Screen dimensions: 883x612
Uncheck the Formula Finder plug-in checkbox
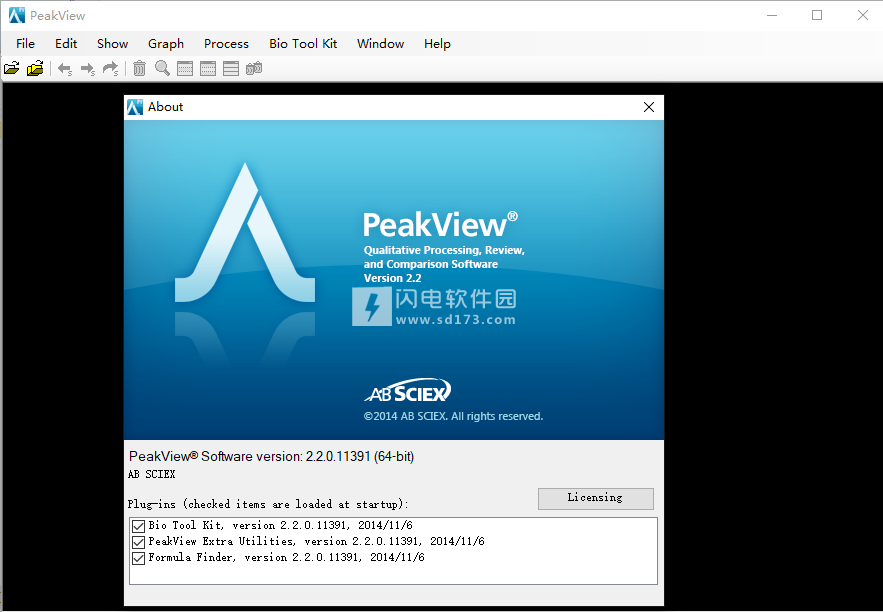(x=138, y=558)
